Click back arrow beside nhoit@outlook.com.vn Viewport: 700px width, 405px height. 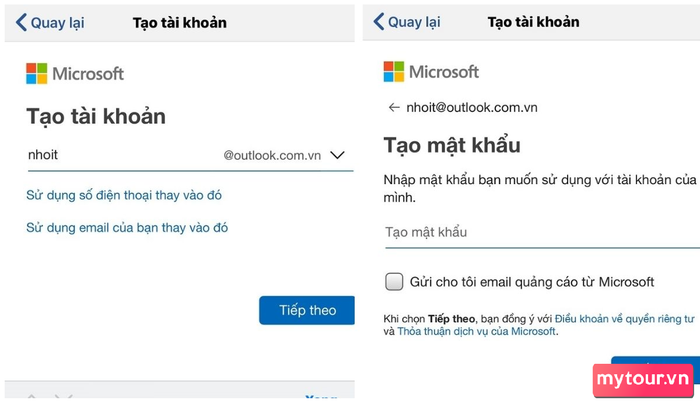click(x=394, y=107)
